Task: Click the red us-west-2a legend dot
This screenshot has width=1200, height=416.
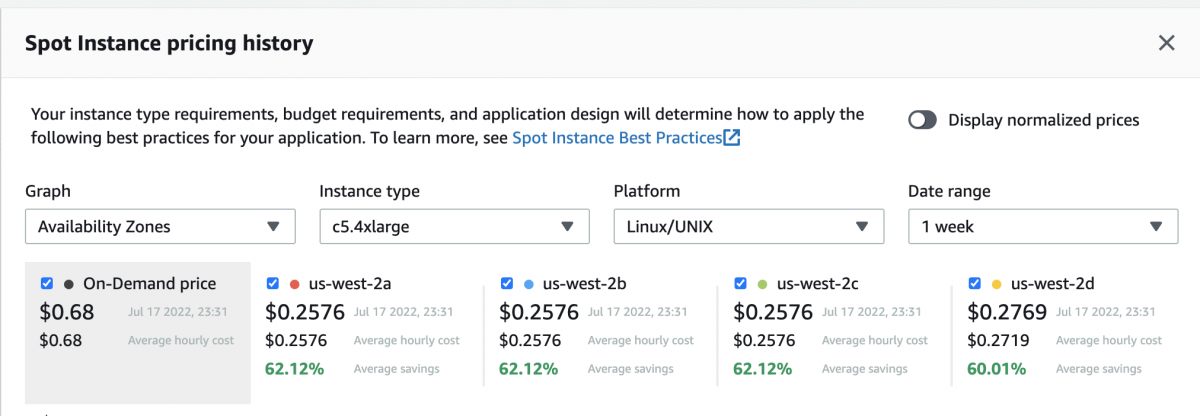Action: coord(294,284)
